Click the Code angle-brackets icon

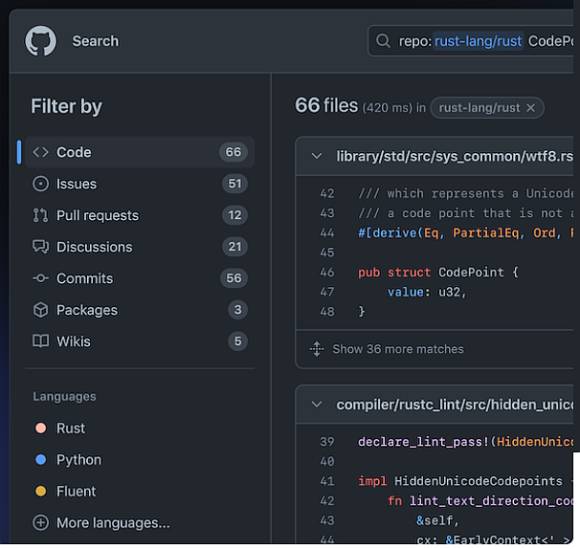[x=40, y=152]
